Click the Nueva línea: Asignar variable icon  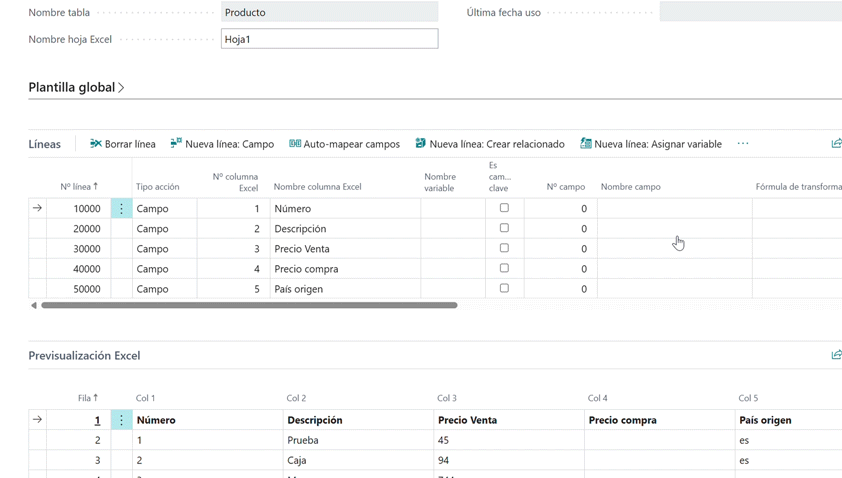tap(586, 144)
